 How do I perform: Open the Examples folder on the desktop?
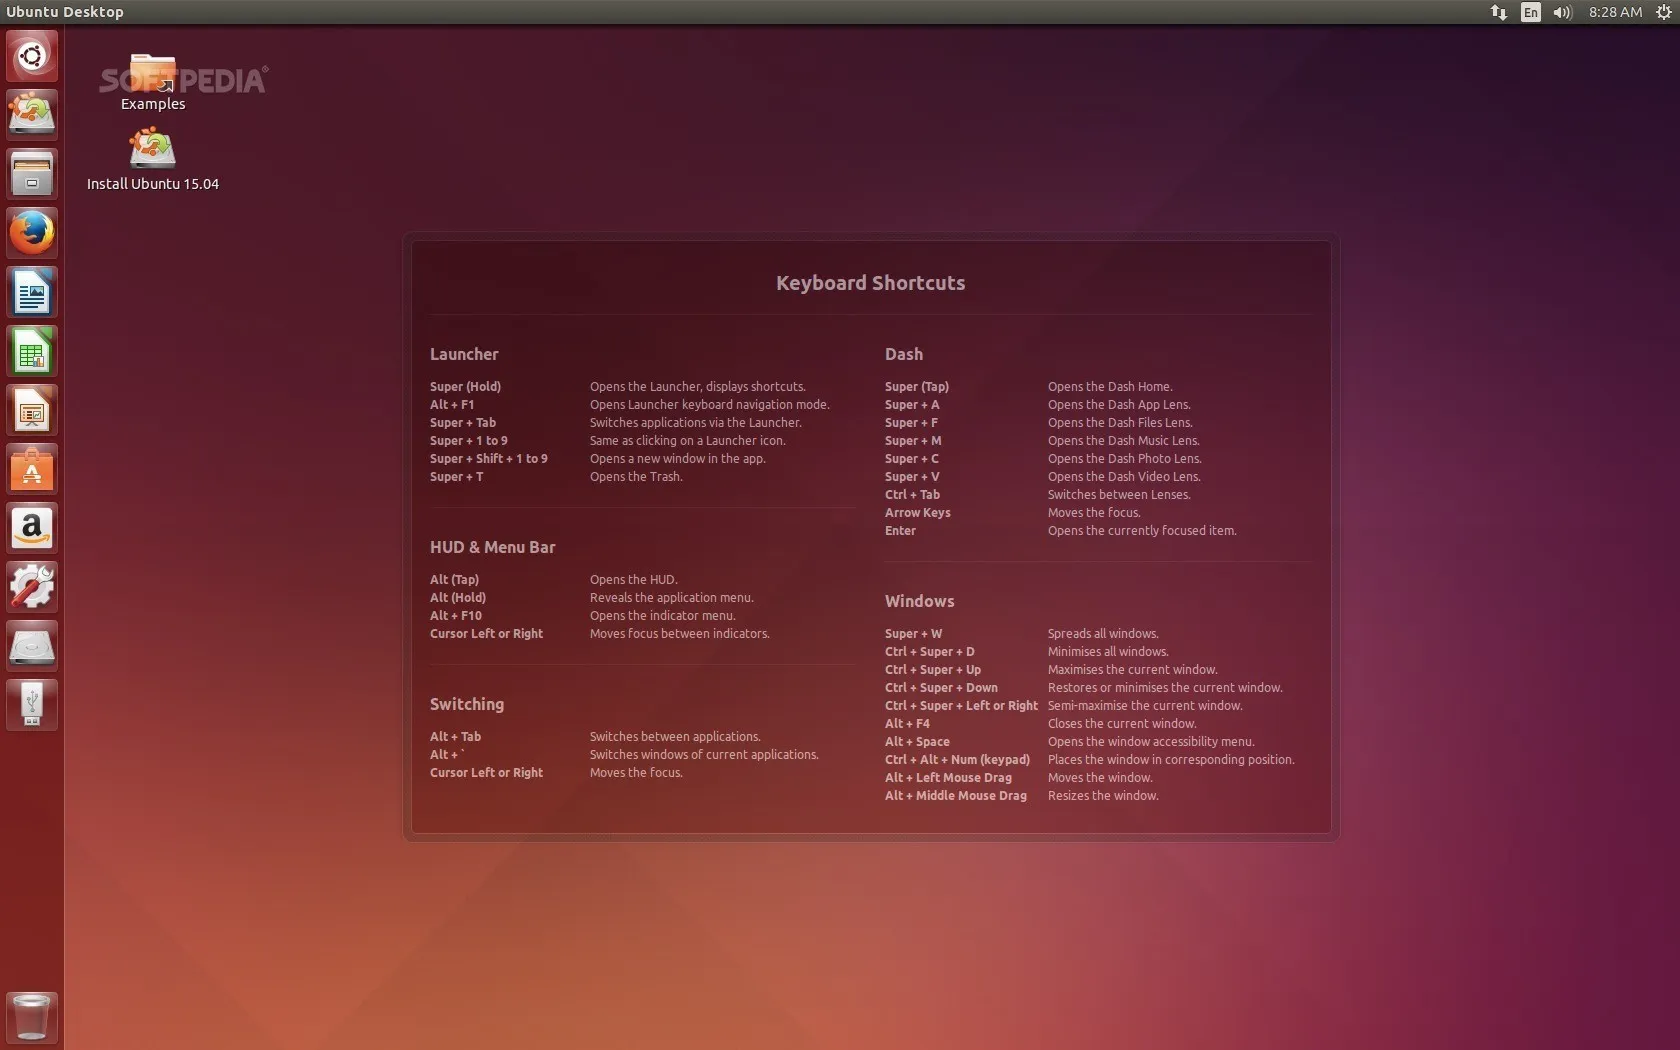(152, 75)
